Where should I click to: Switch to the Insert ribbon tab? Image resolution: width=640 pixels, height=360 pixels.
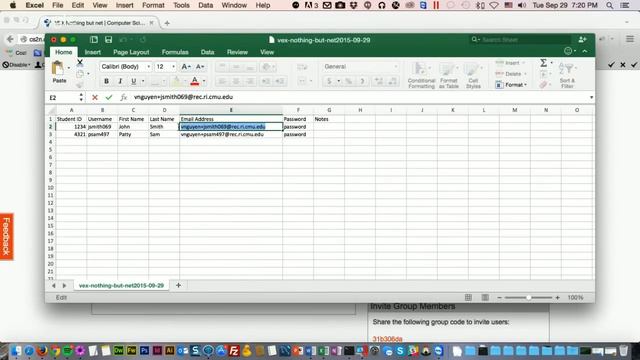pos(93,52)
